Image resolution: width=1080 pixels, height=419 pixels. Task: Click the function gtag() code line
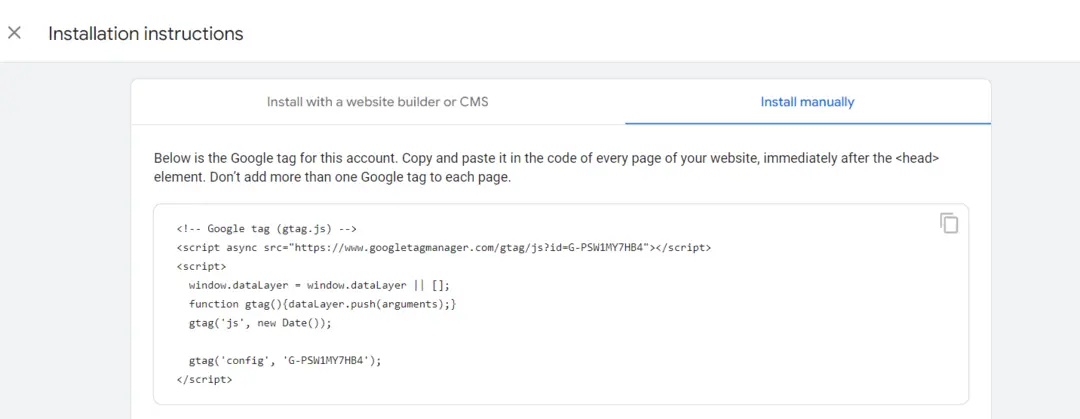(322, 303)
